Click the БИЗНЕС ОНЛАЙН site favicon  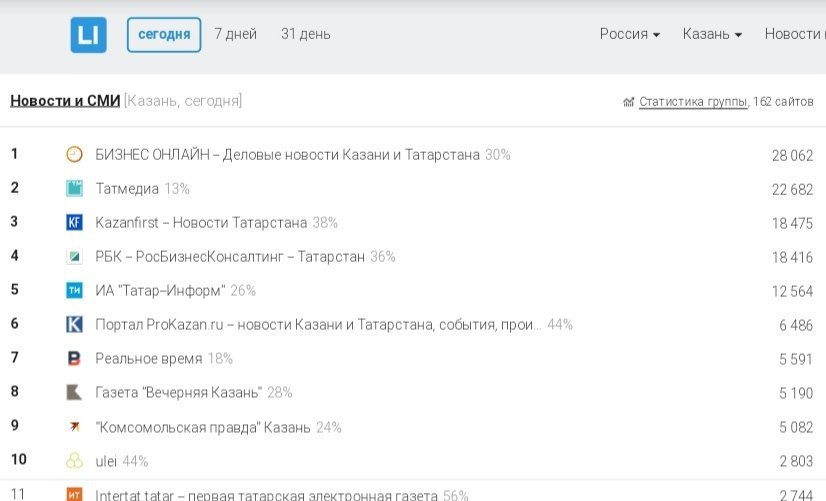point(74,155)
